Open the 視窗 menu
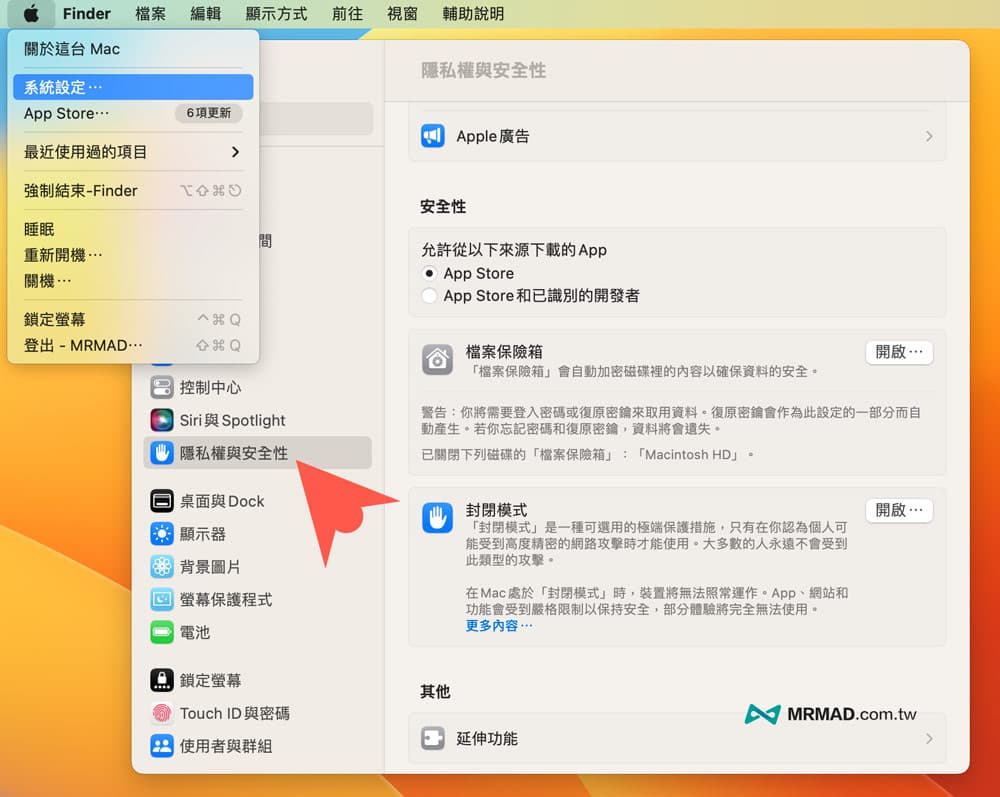Screen dimensions: 1000x797 pyautogui.click(x=402, y=13)
